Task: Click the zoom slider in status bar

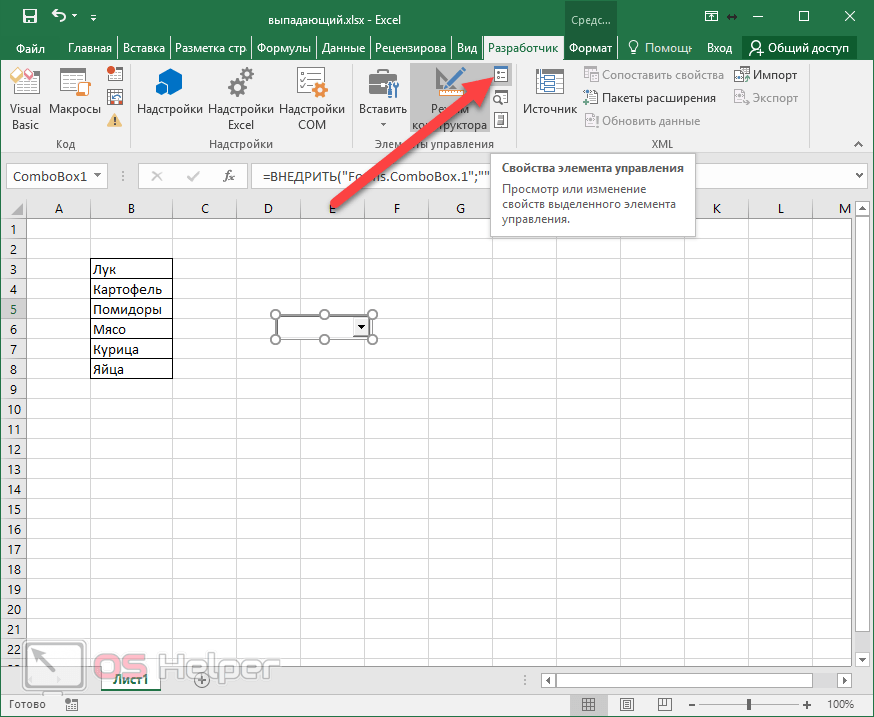Action: point(748,704)
